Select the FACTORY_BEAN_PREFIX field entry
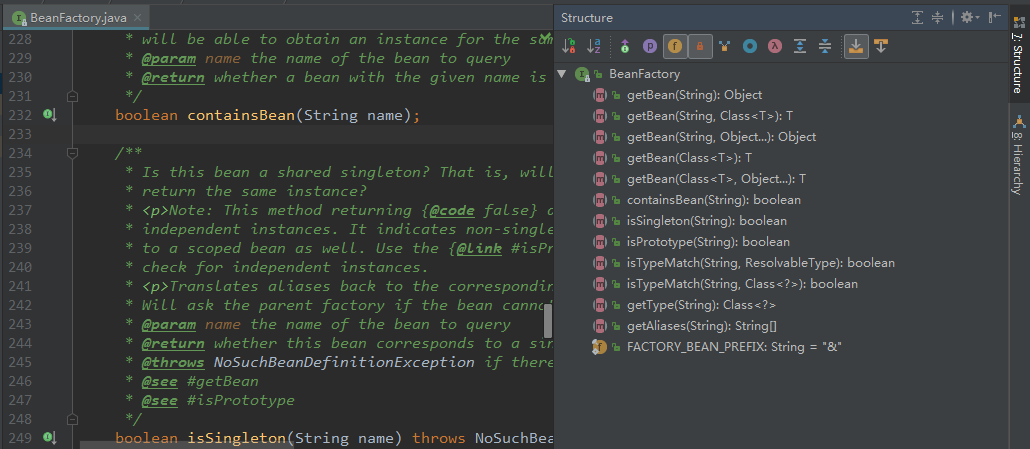This screenshot has width=1030, height=449. coord(733,346)
